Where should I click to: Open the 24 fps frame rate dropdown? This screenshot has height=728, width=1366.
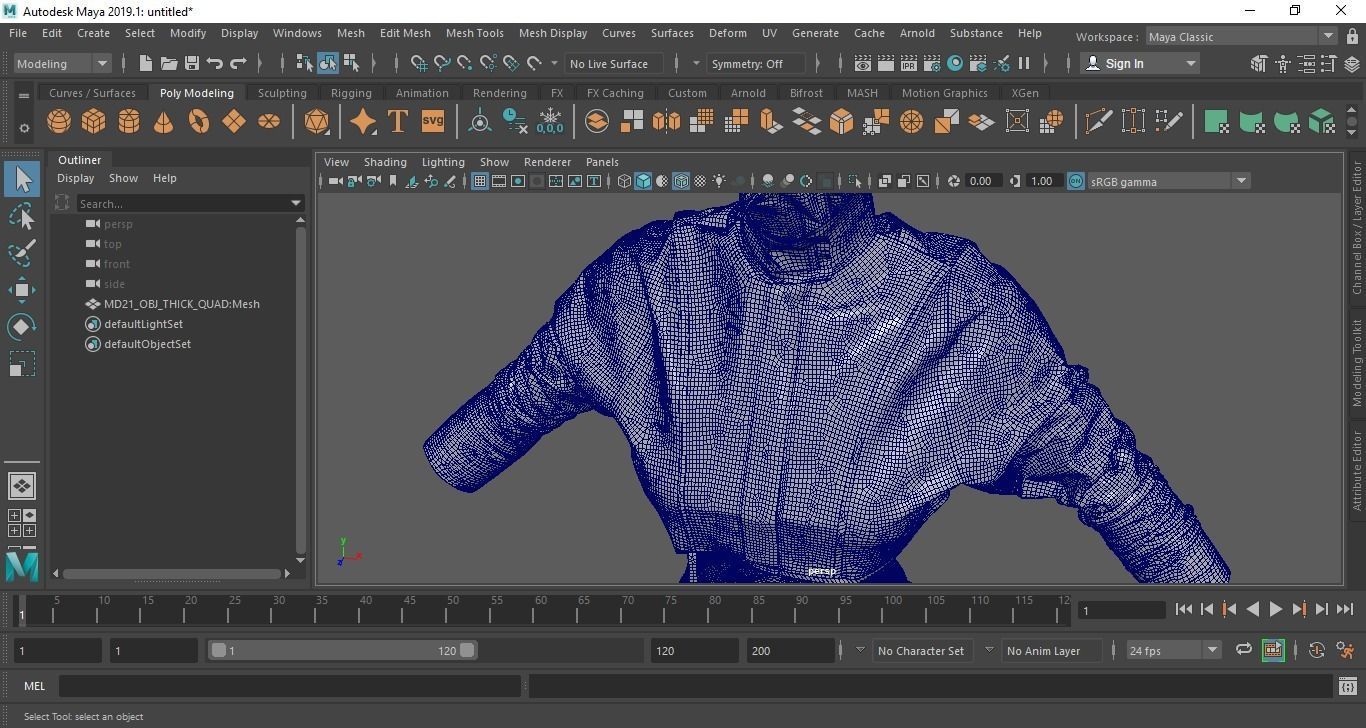point(1174,650)
